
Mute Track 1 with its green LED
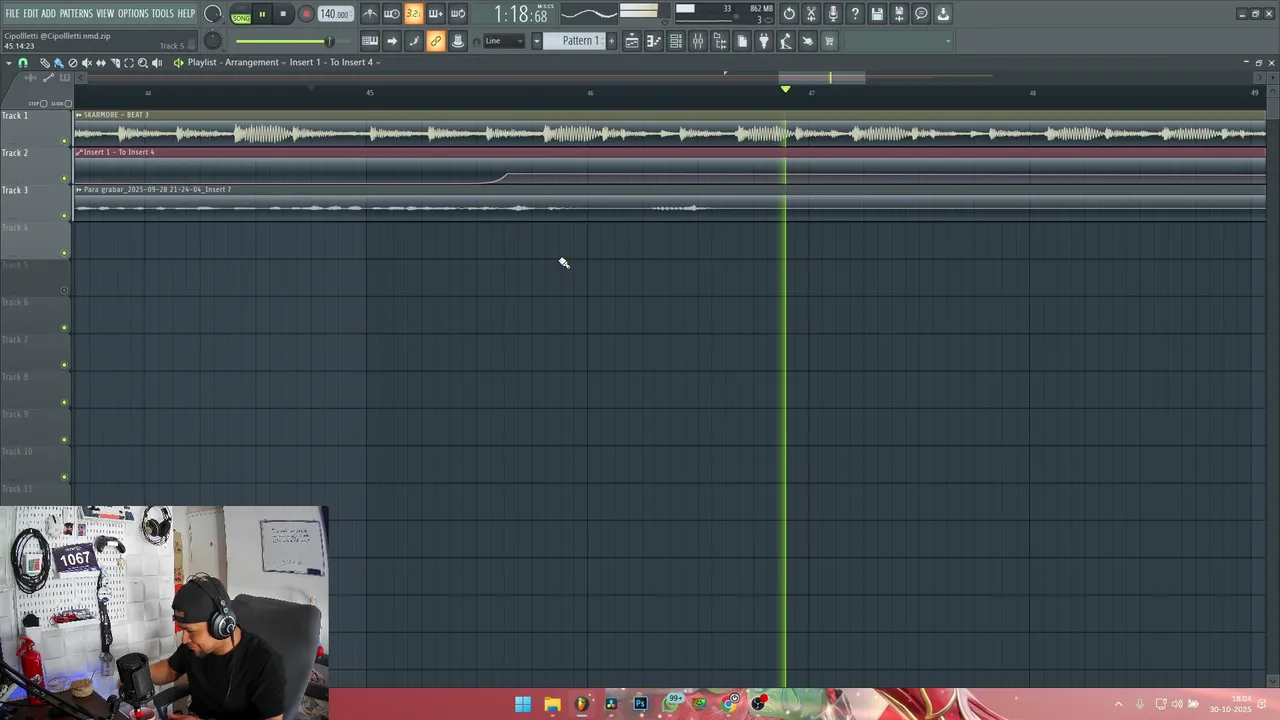pos(65,141)
